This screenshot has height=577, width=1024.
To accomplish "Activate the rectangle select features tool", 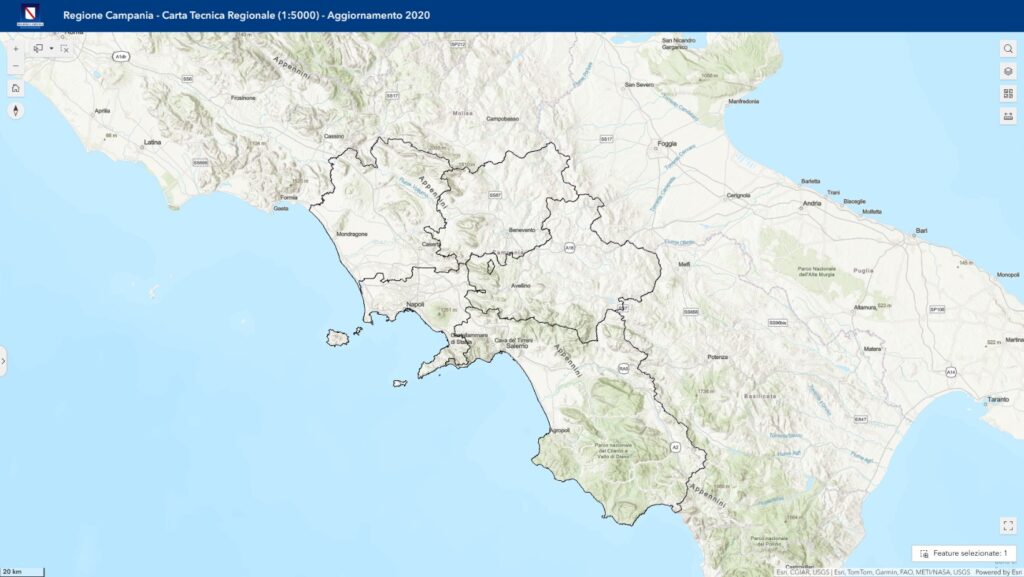I will click(x=39, y=48).
